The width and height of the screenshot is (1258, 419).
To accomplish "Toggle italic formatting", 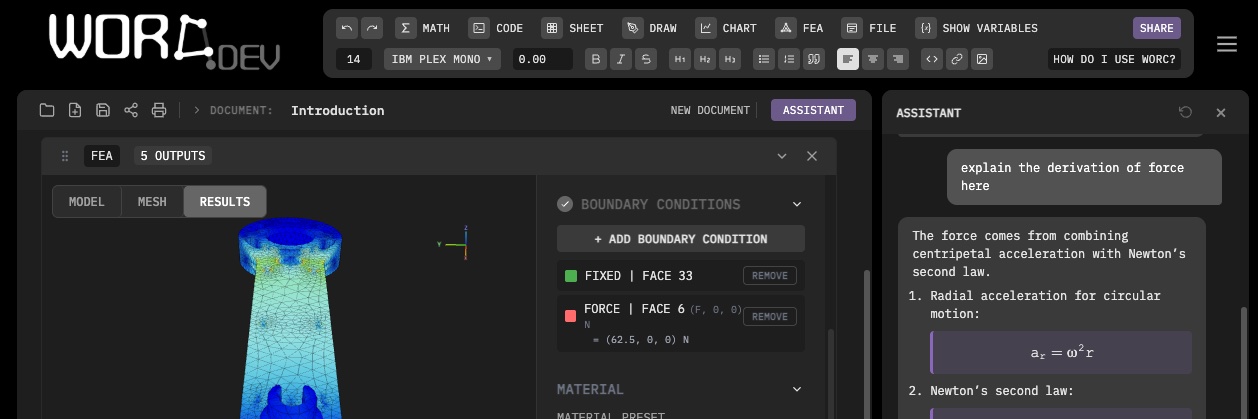I will pyautogui.click(x=621, y=59).
